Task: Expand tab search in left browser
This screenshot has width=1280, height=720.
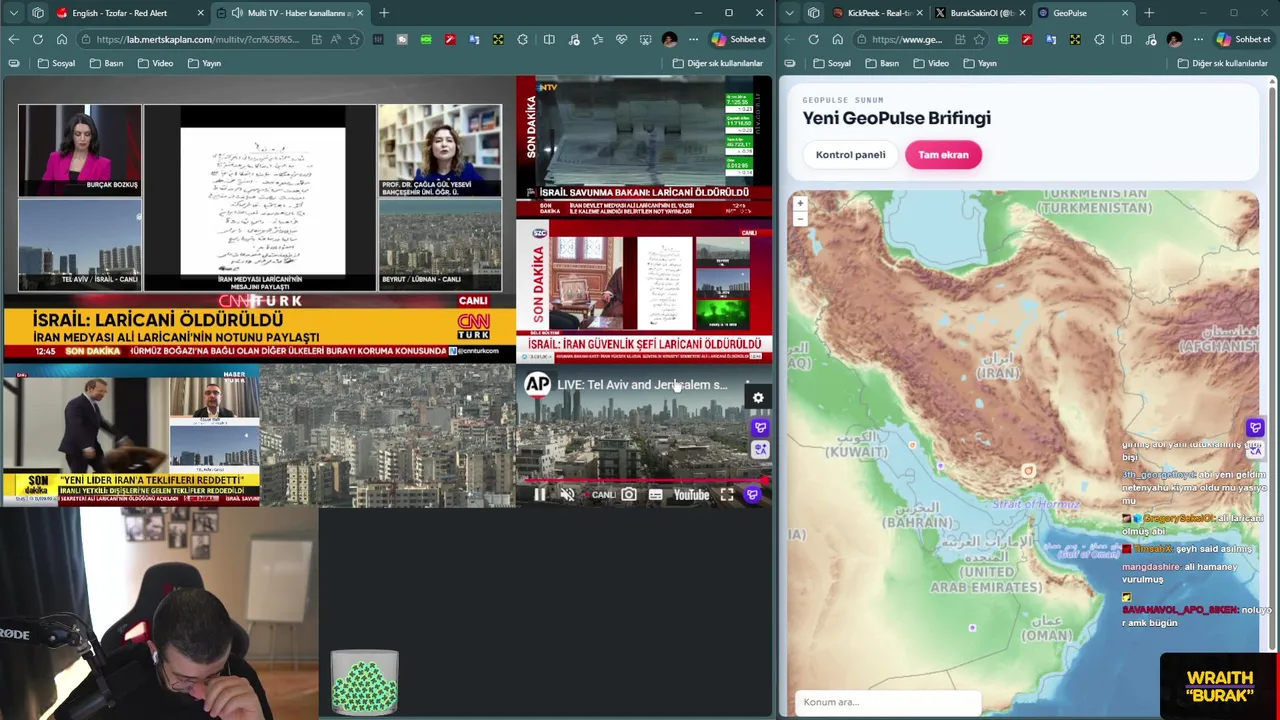Action: (x=13, y=13)
